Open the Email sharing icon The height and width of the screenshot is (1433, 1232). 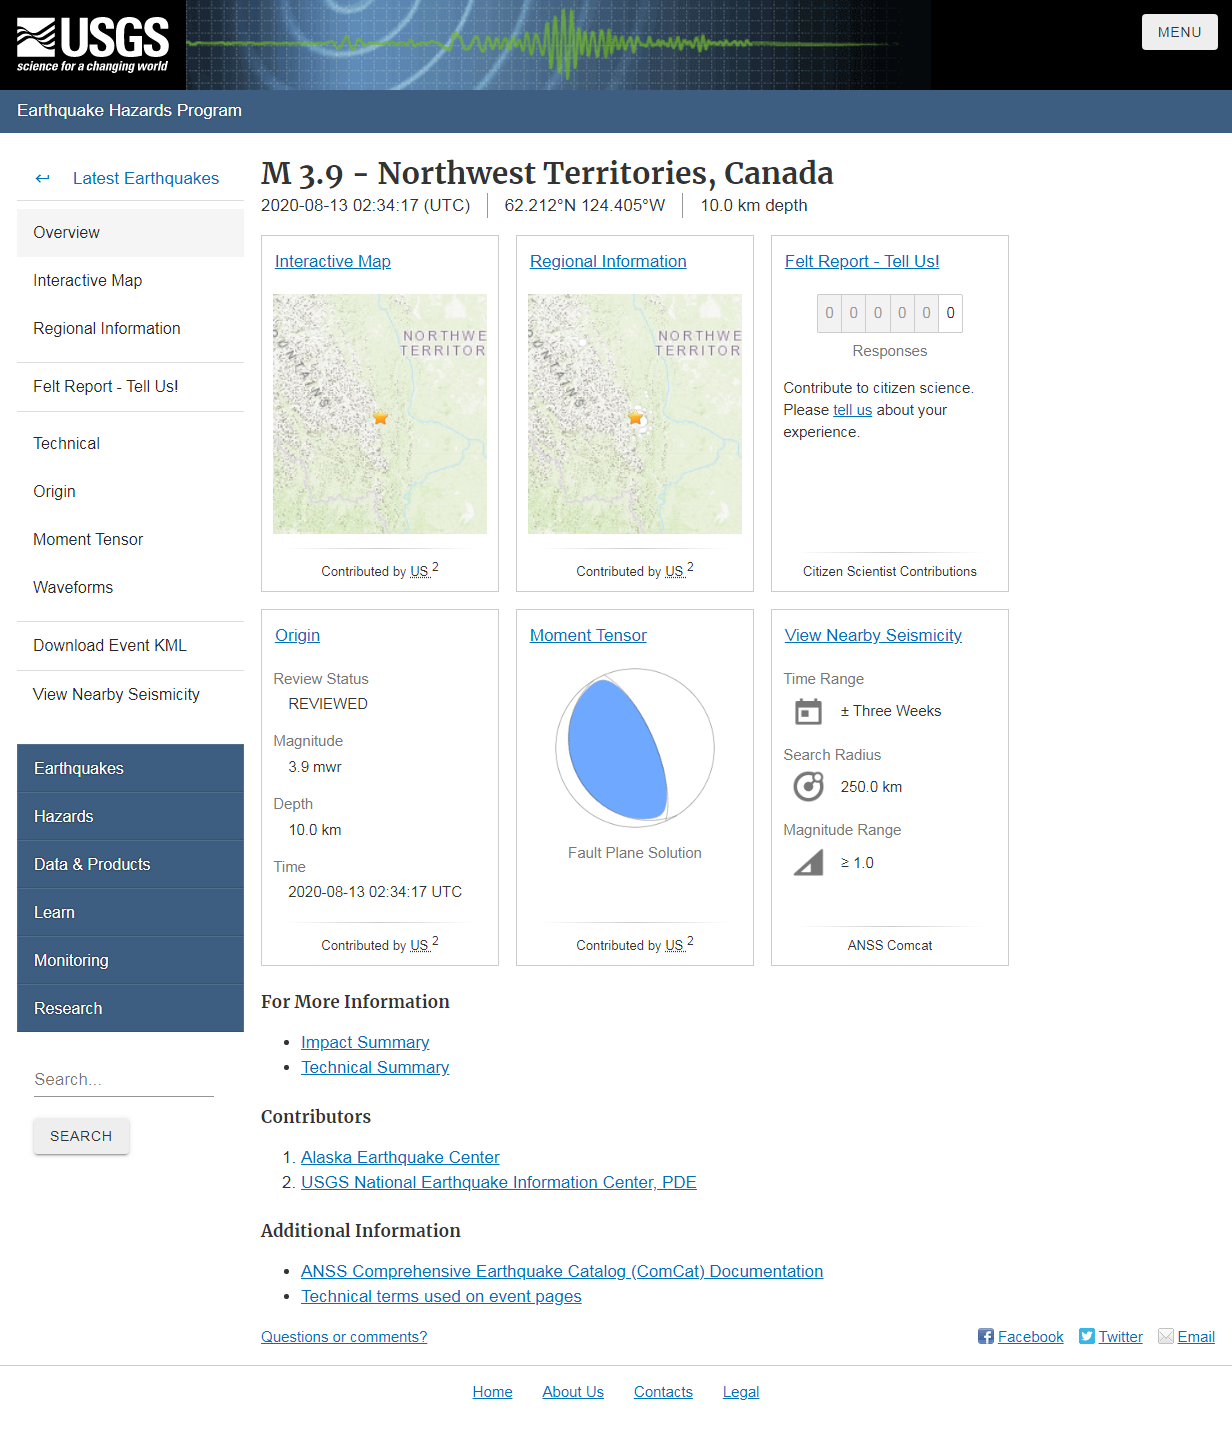click(x=1166, y=1336)
